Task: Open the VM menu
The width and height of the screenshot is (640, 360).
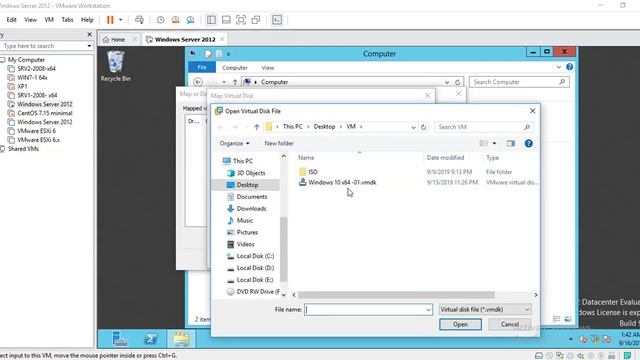Action: 49,20
